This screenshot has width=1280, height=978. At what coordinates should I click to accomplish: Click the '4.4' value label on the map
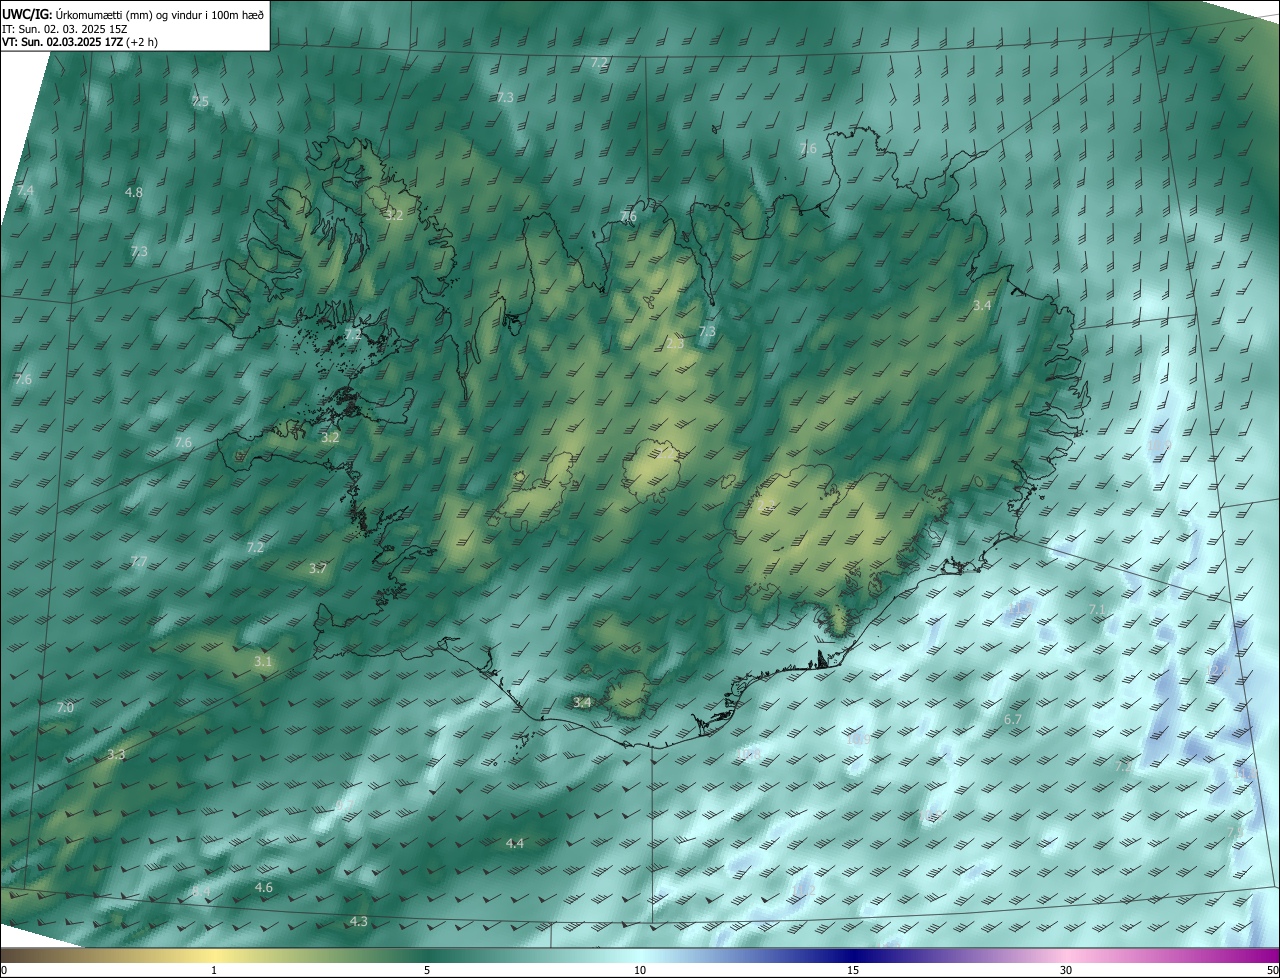[x=514, y=844]
